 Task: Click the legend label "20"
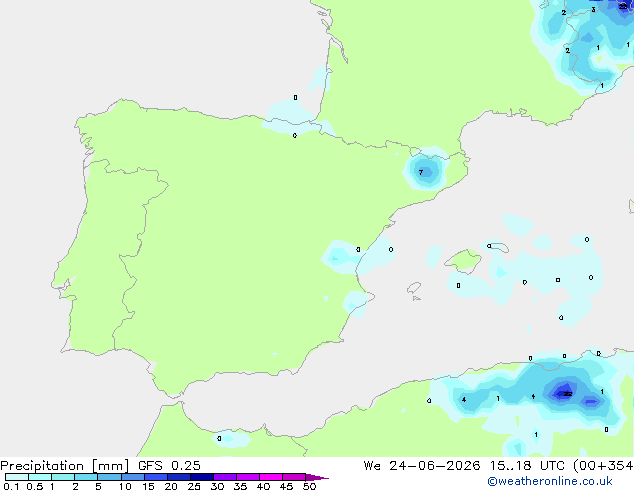tap(171, 486)
